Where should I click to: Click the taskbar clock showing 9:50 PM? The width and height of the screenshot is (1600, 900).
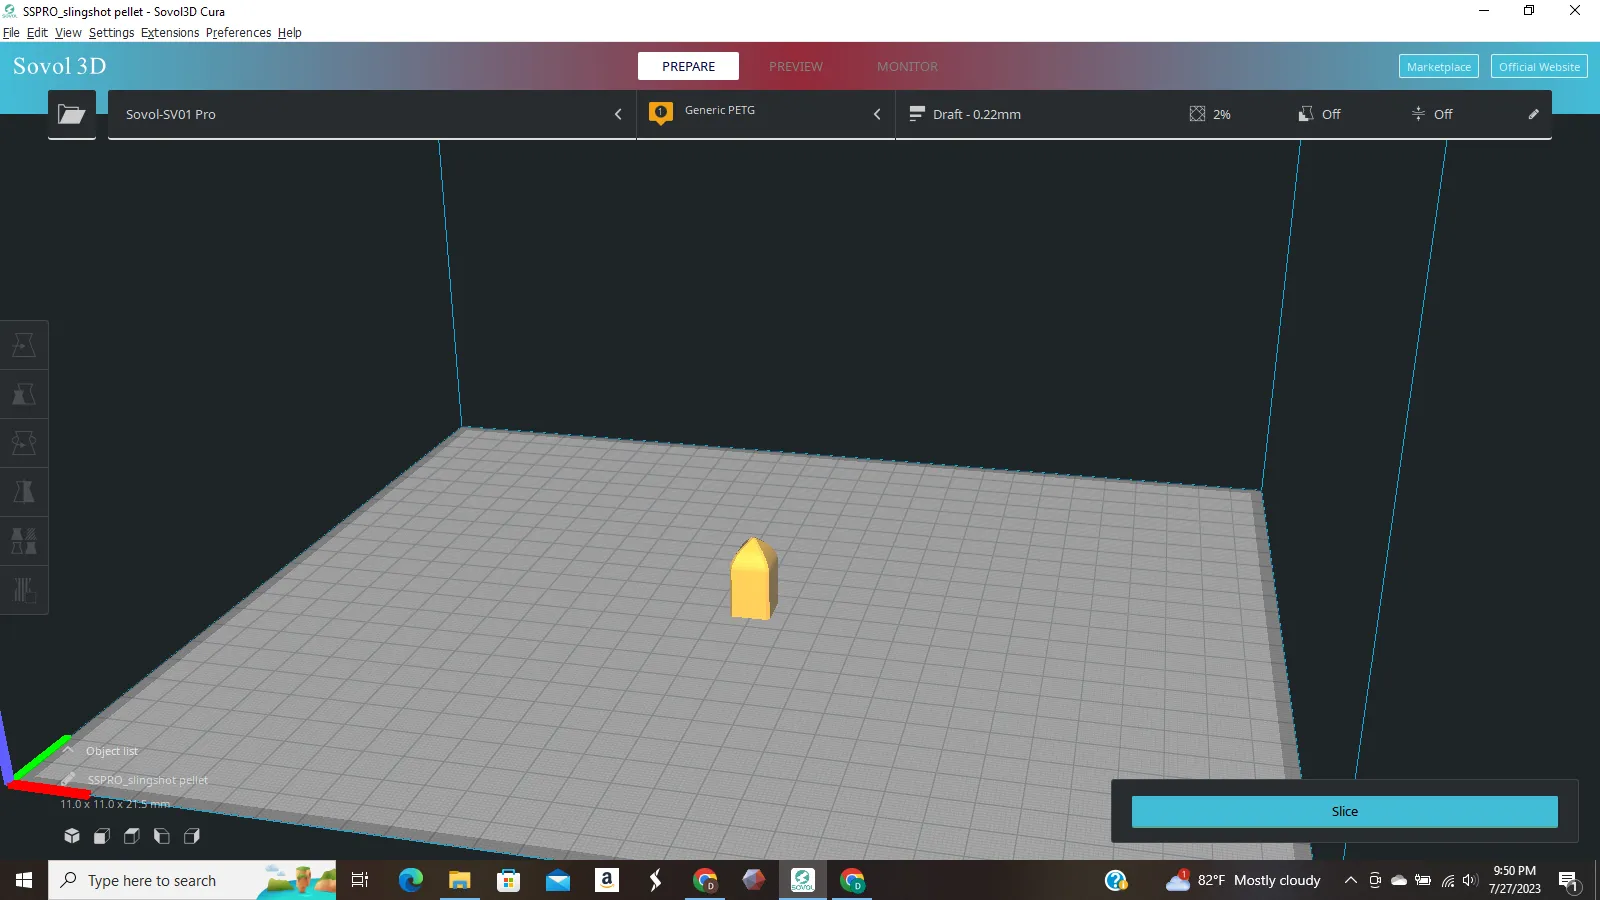(x=1514, y=880)
